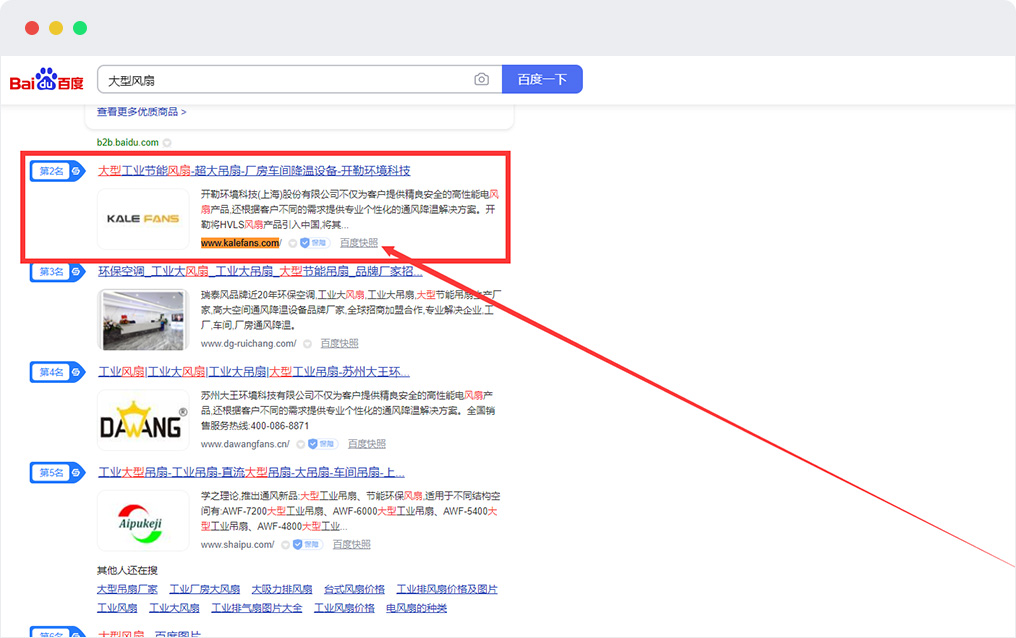Open the 工业大型吊扇-工业吊扇 result title
Screen dimensions: 1016x638
point(251,472)
